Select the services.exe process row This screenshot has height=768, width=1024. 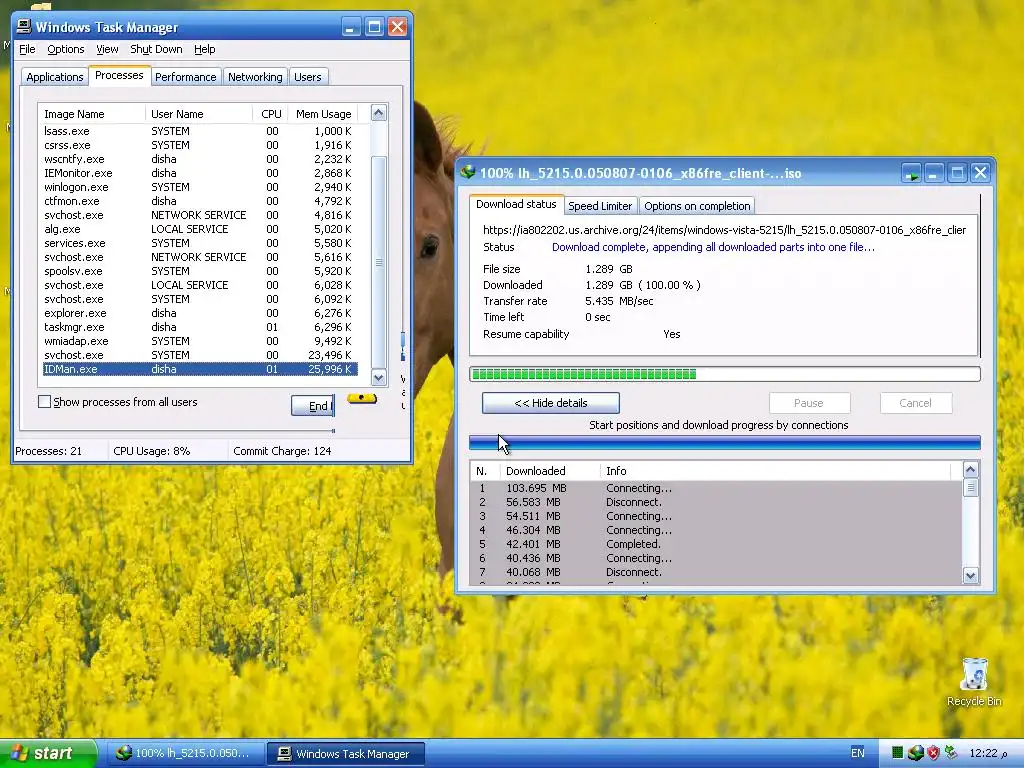click(x=200, y=243)
